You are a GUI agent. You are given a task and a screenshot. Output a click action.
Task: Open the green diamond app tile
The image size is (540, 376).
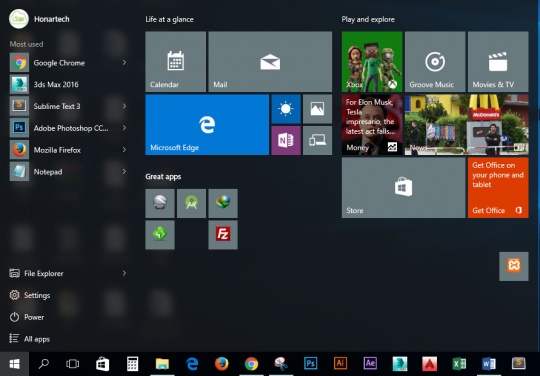tap(160, 235)
